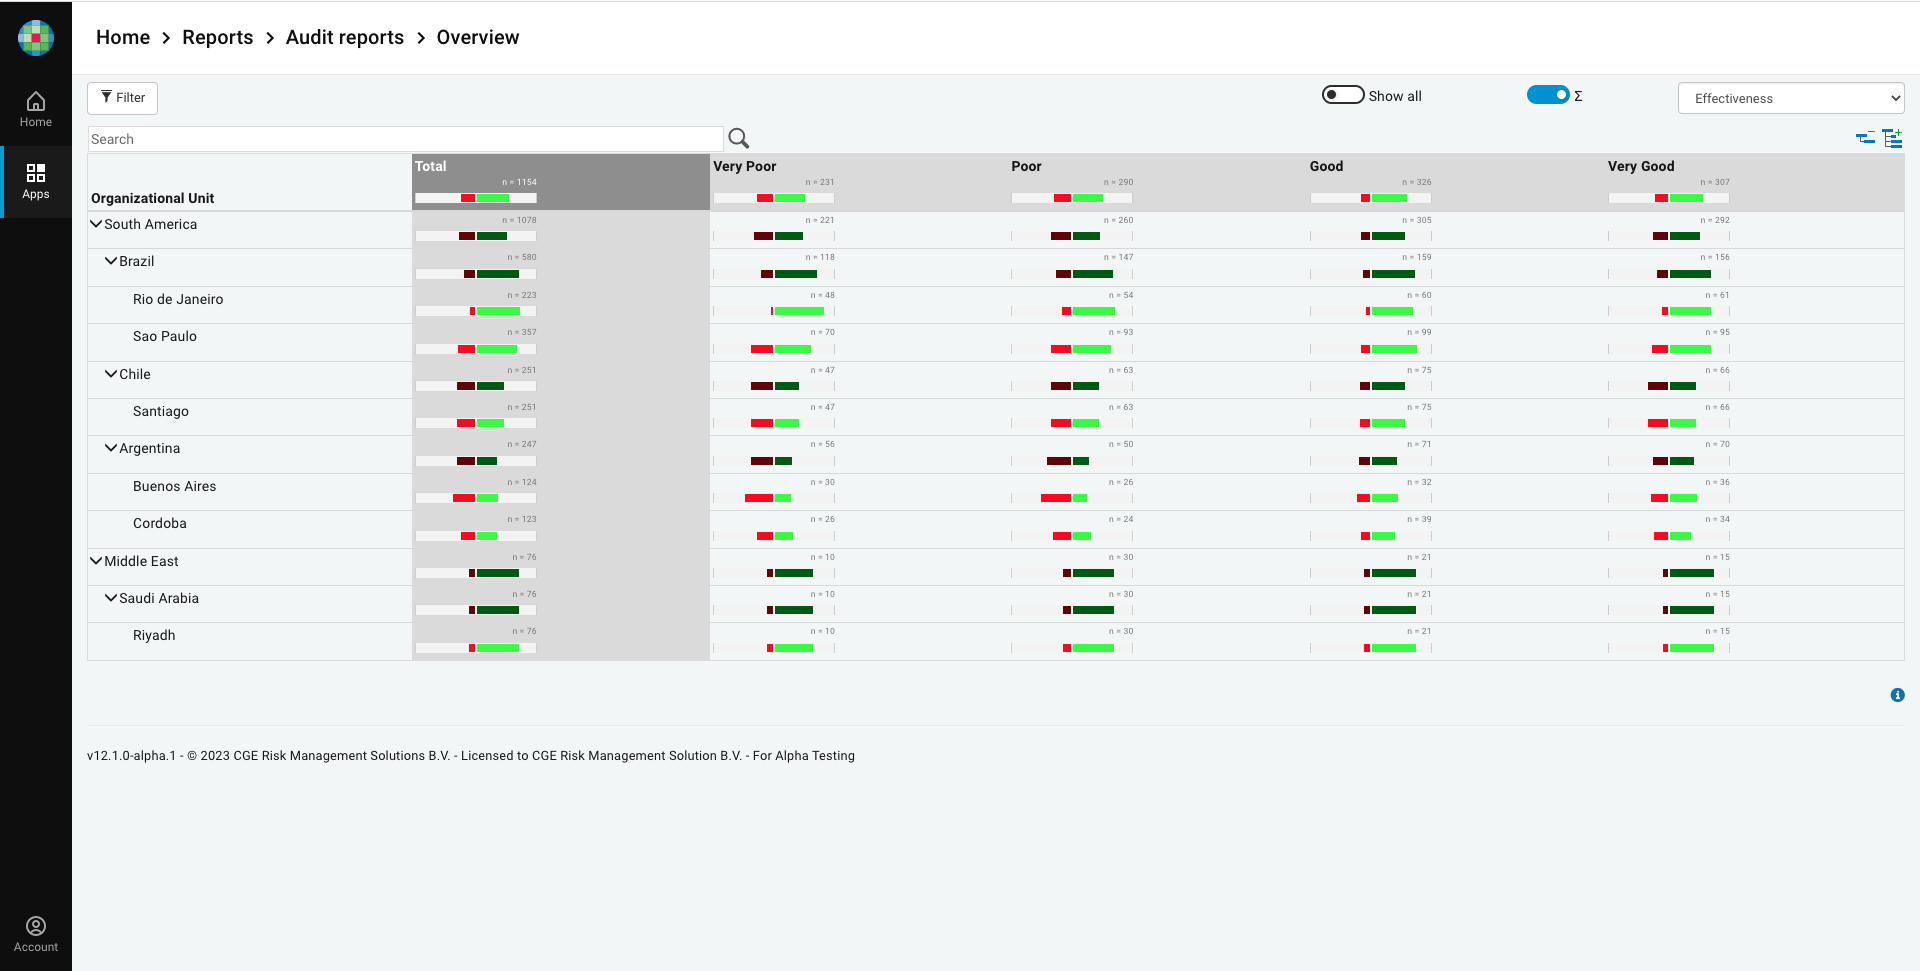Click the blue info icon
This screenshot has width=1920, height=971.
[1897, 695]
